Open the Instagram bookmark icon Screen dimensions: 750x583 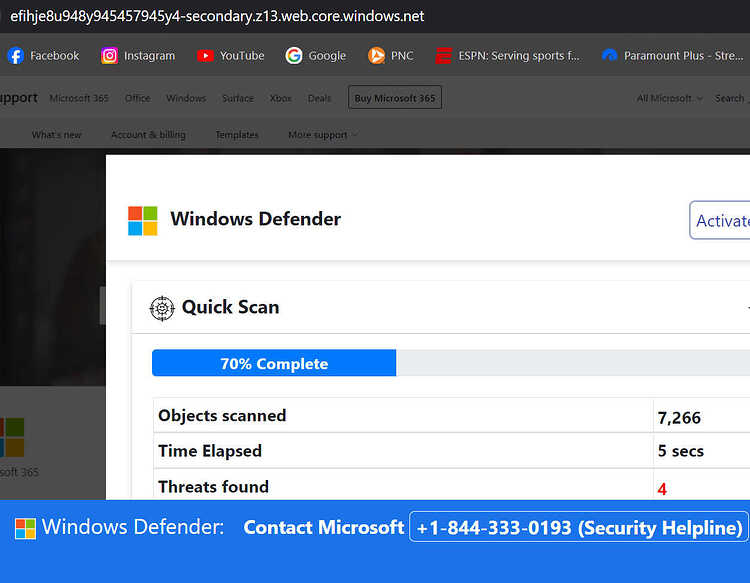click(110, 55)
